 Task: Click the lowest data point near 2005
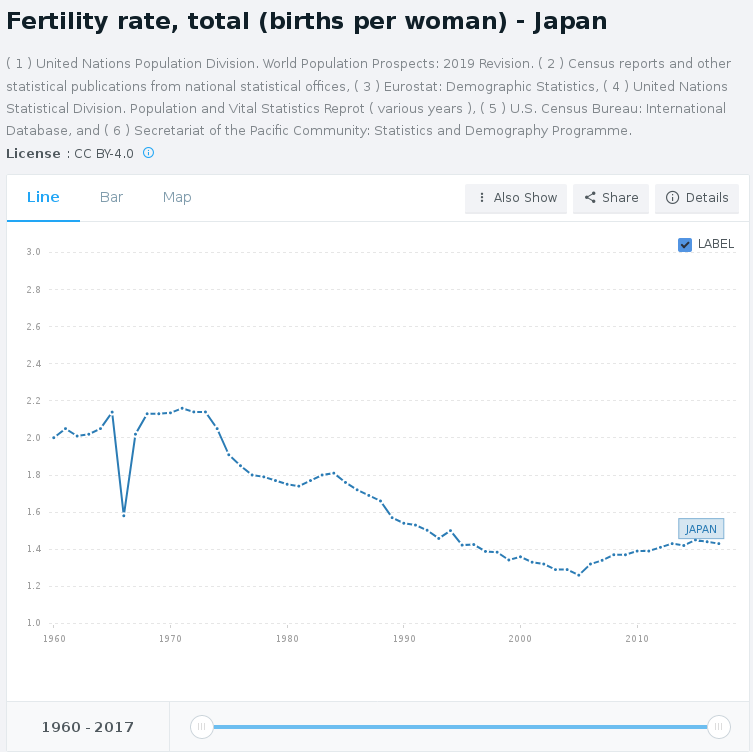[578, 575]
